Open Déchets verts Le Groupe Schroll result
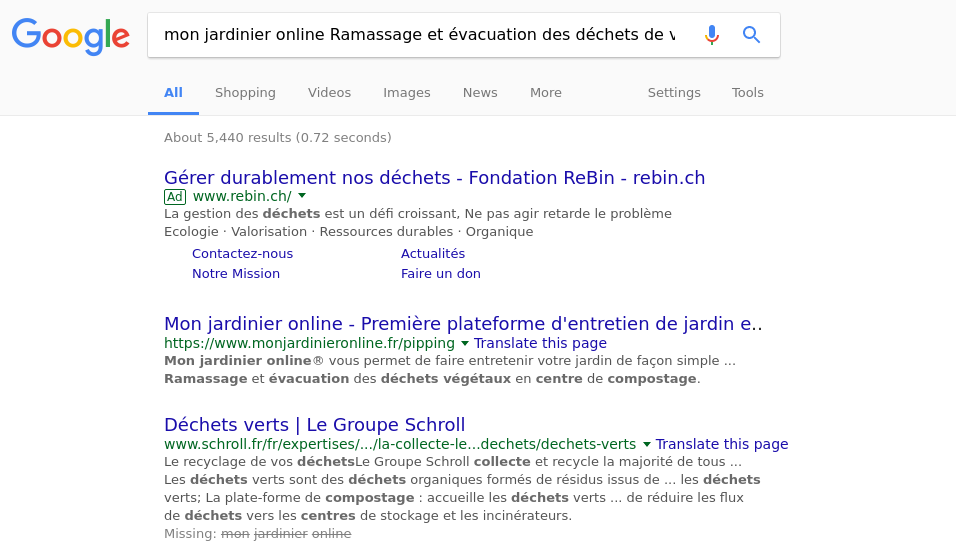The width and height of the screenshot is (956, 559). point(315,425)
